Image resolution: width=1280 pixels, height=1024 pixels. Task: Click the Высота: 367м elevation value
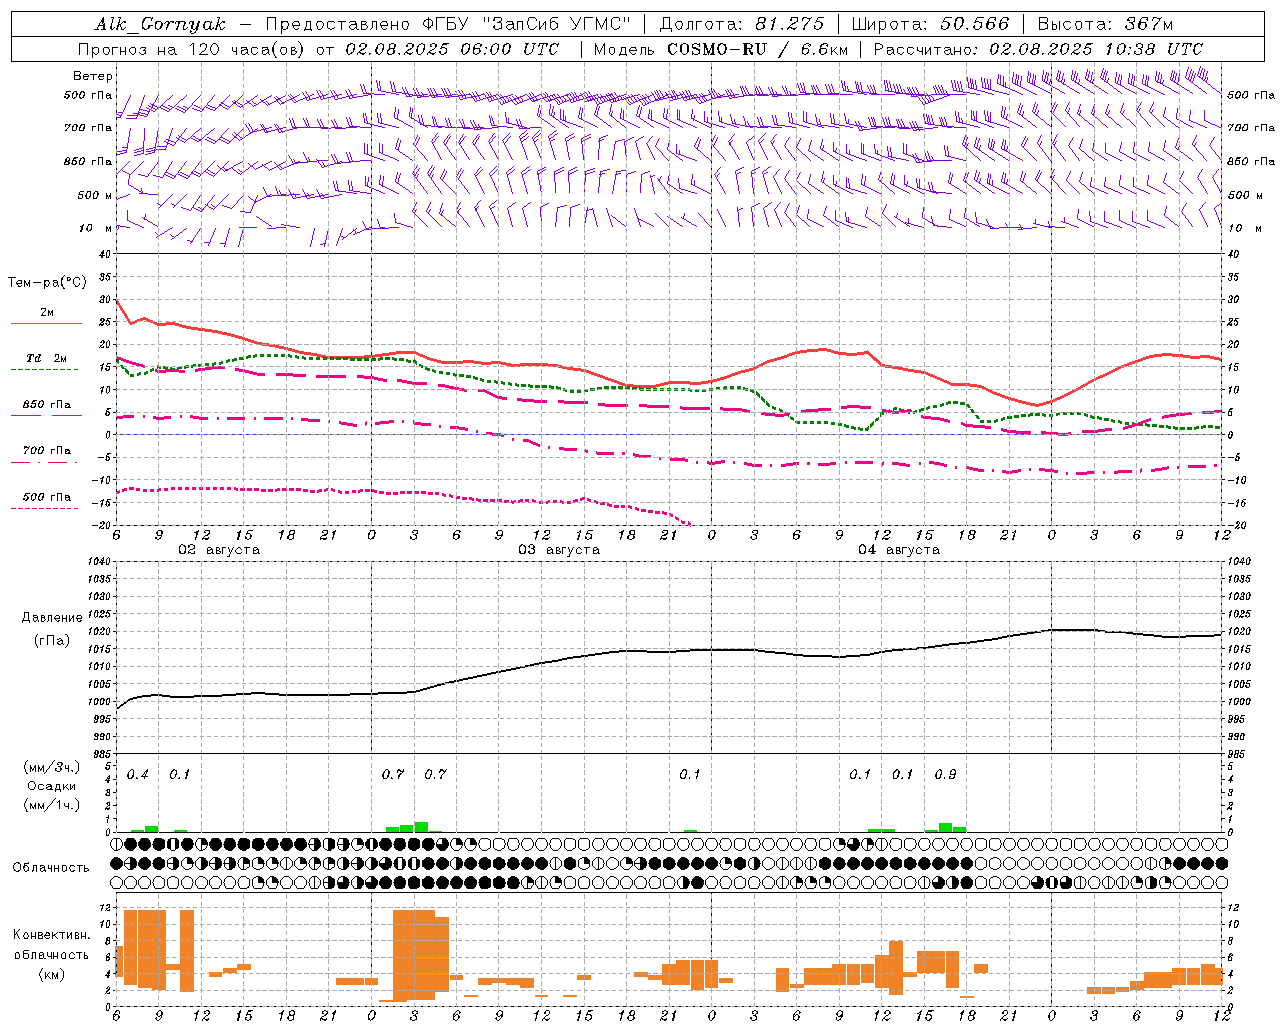coord(1105,24)
